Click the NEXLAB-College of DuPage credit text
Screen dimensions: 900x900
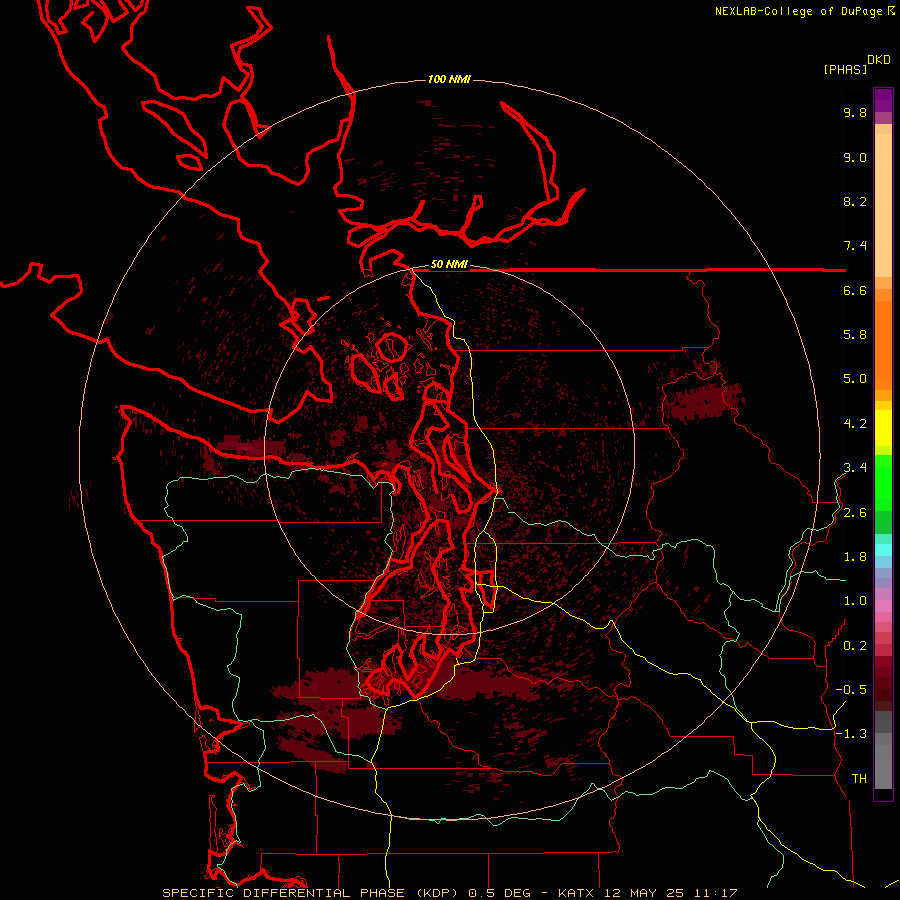point(798,11)
